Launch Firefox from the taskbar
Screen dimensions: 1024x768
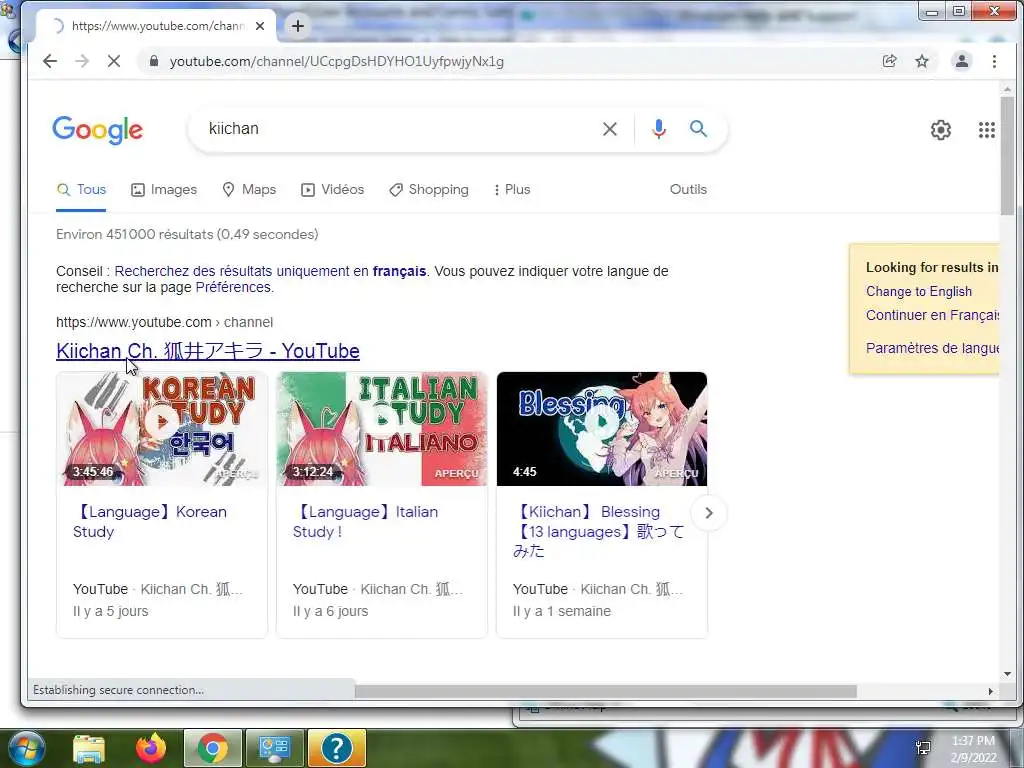151,748
